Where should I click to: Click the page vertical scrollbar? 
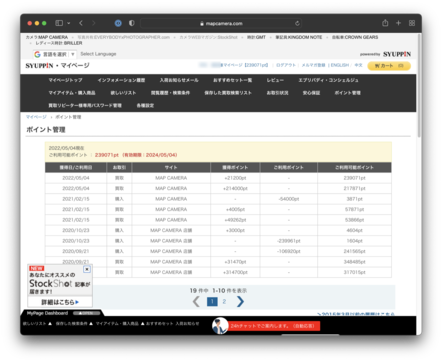click(419, 85)
